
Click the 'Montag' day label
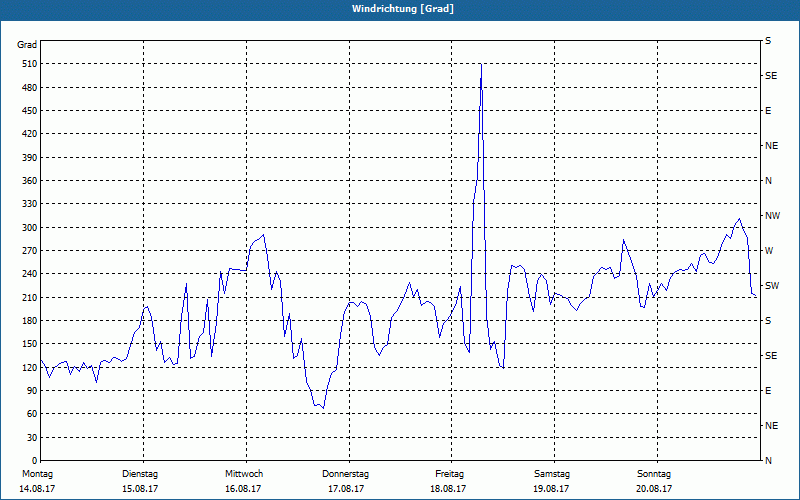(38, 474)
